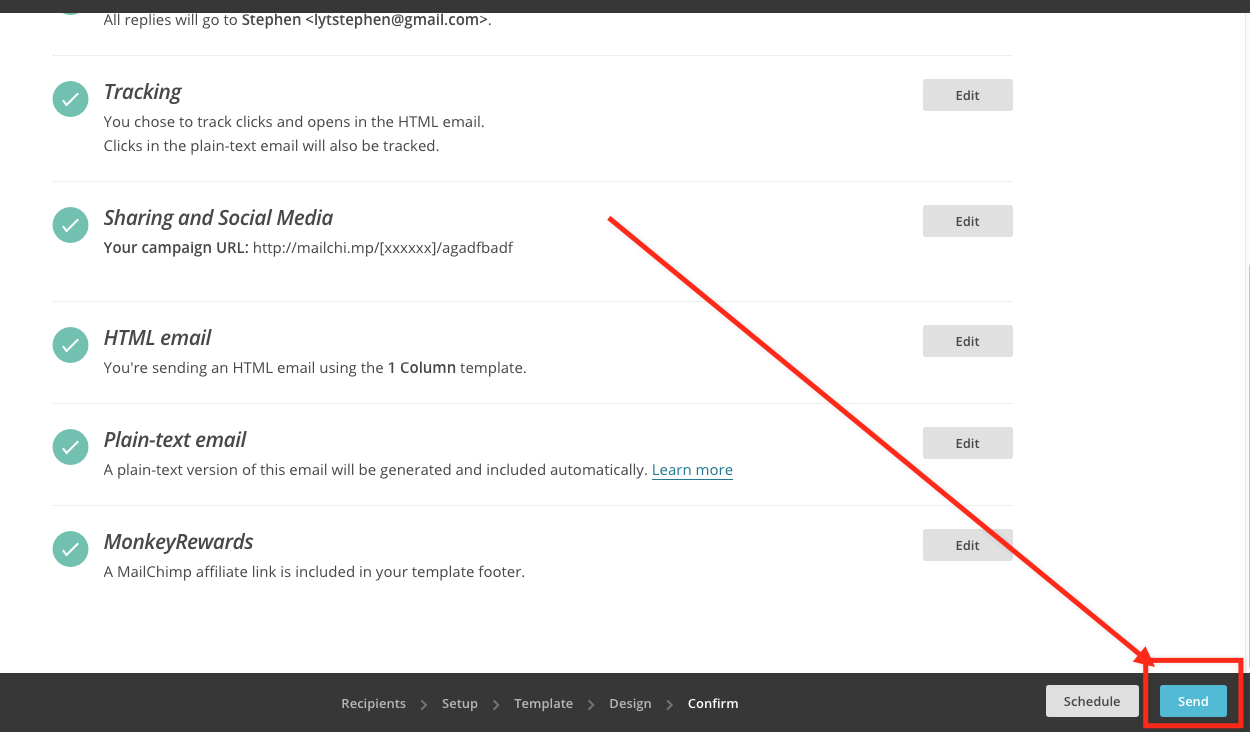Go to the Recipients step
Image resolution: width=1250 pixels, height=732 pixels.
click(x=373, y=703)
